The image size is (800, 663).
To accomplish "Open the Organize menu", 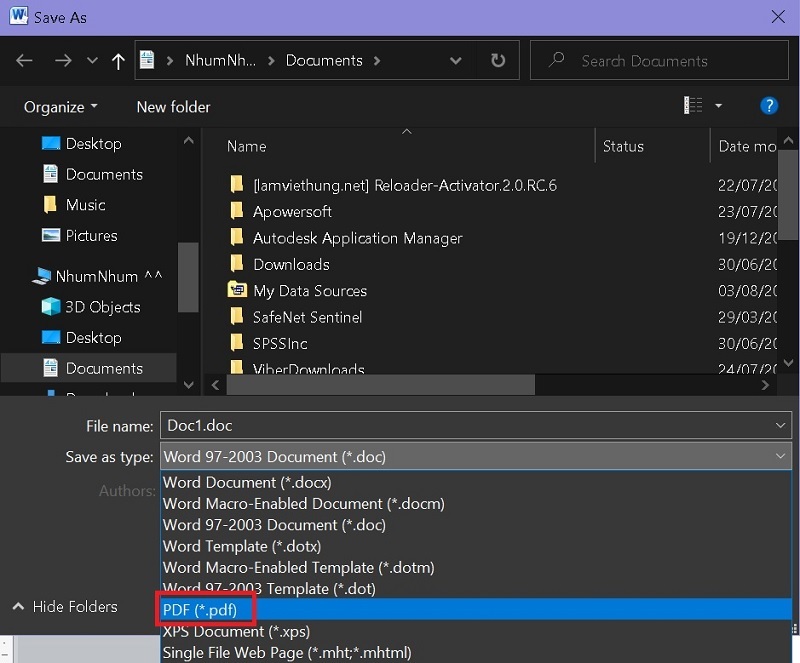I will (x=60, y=107).
